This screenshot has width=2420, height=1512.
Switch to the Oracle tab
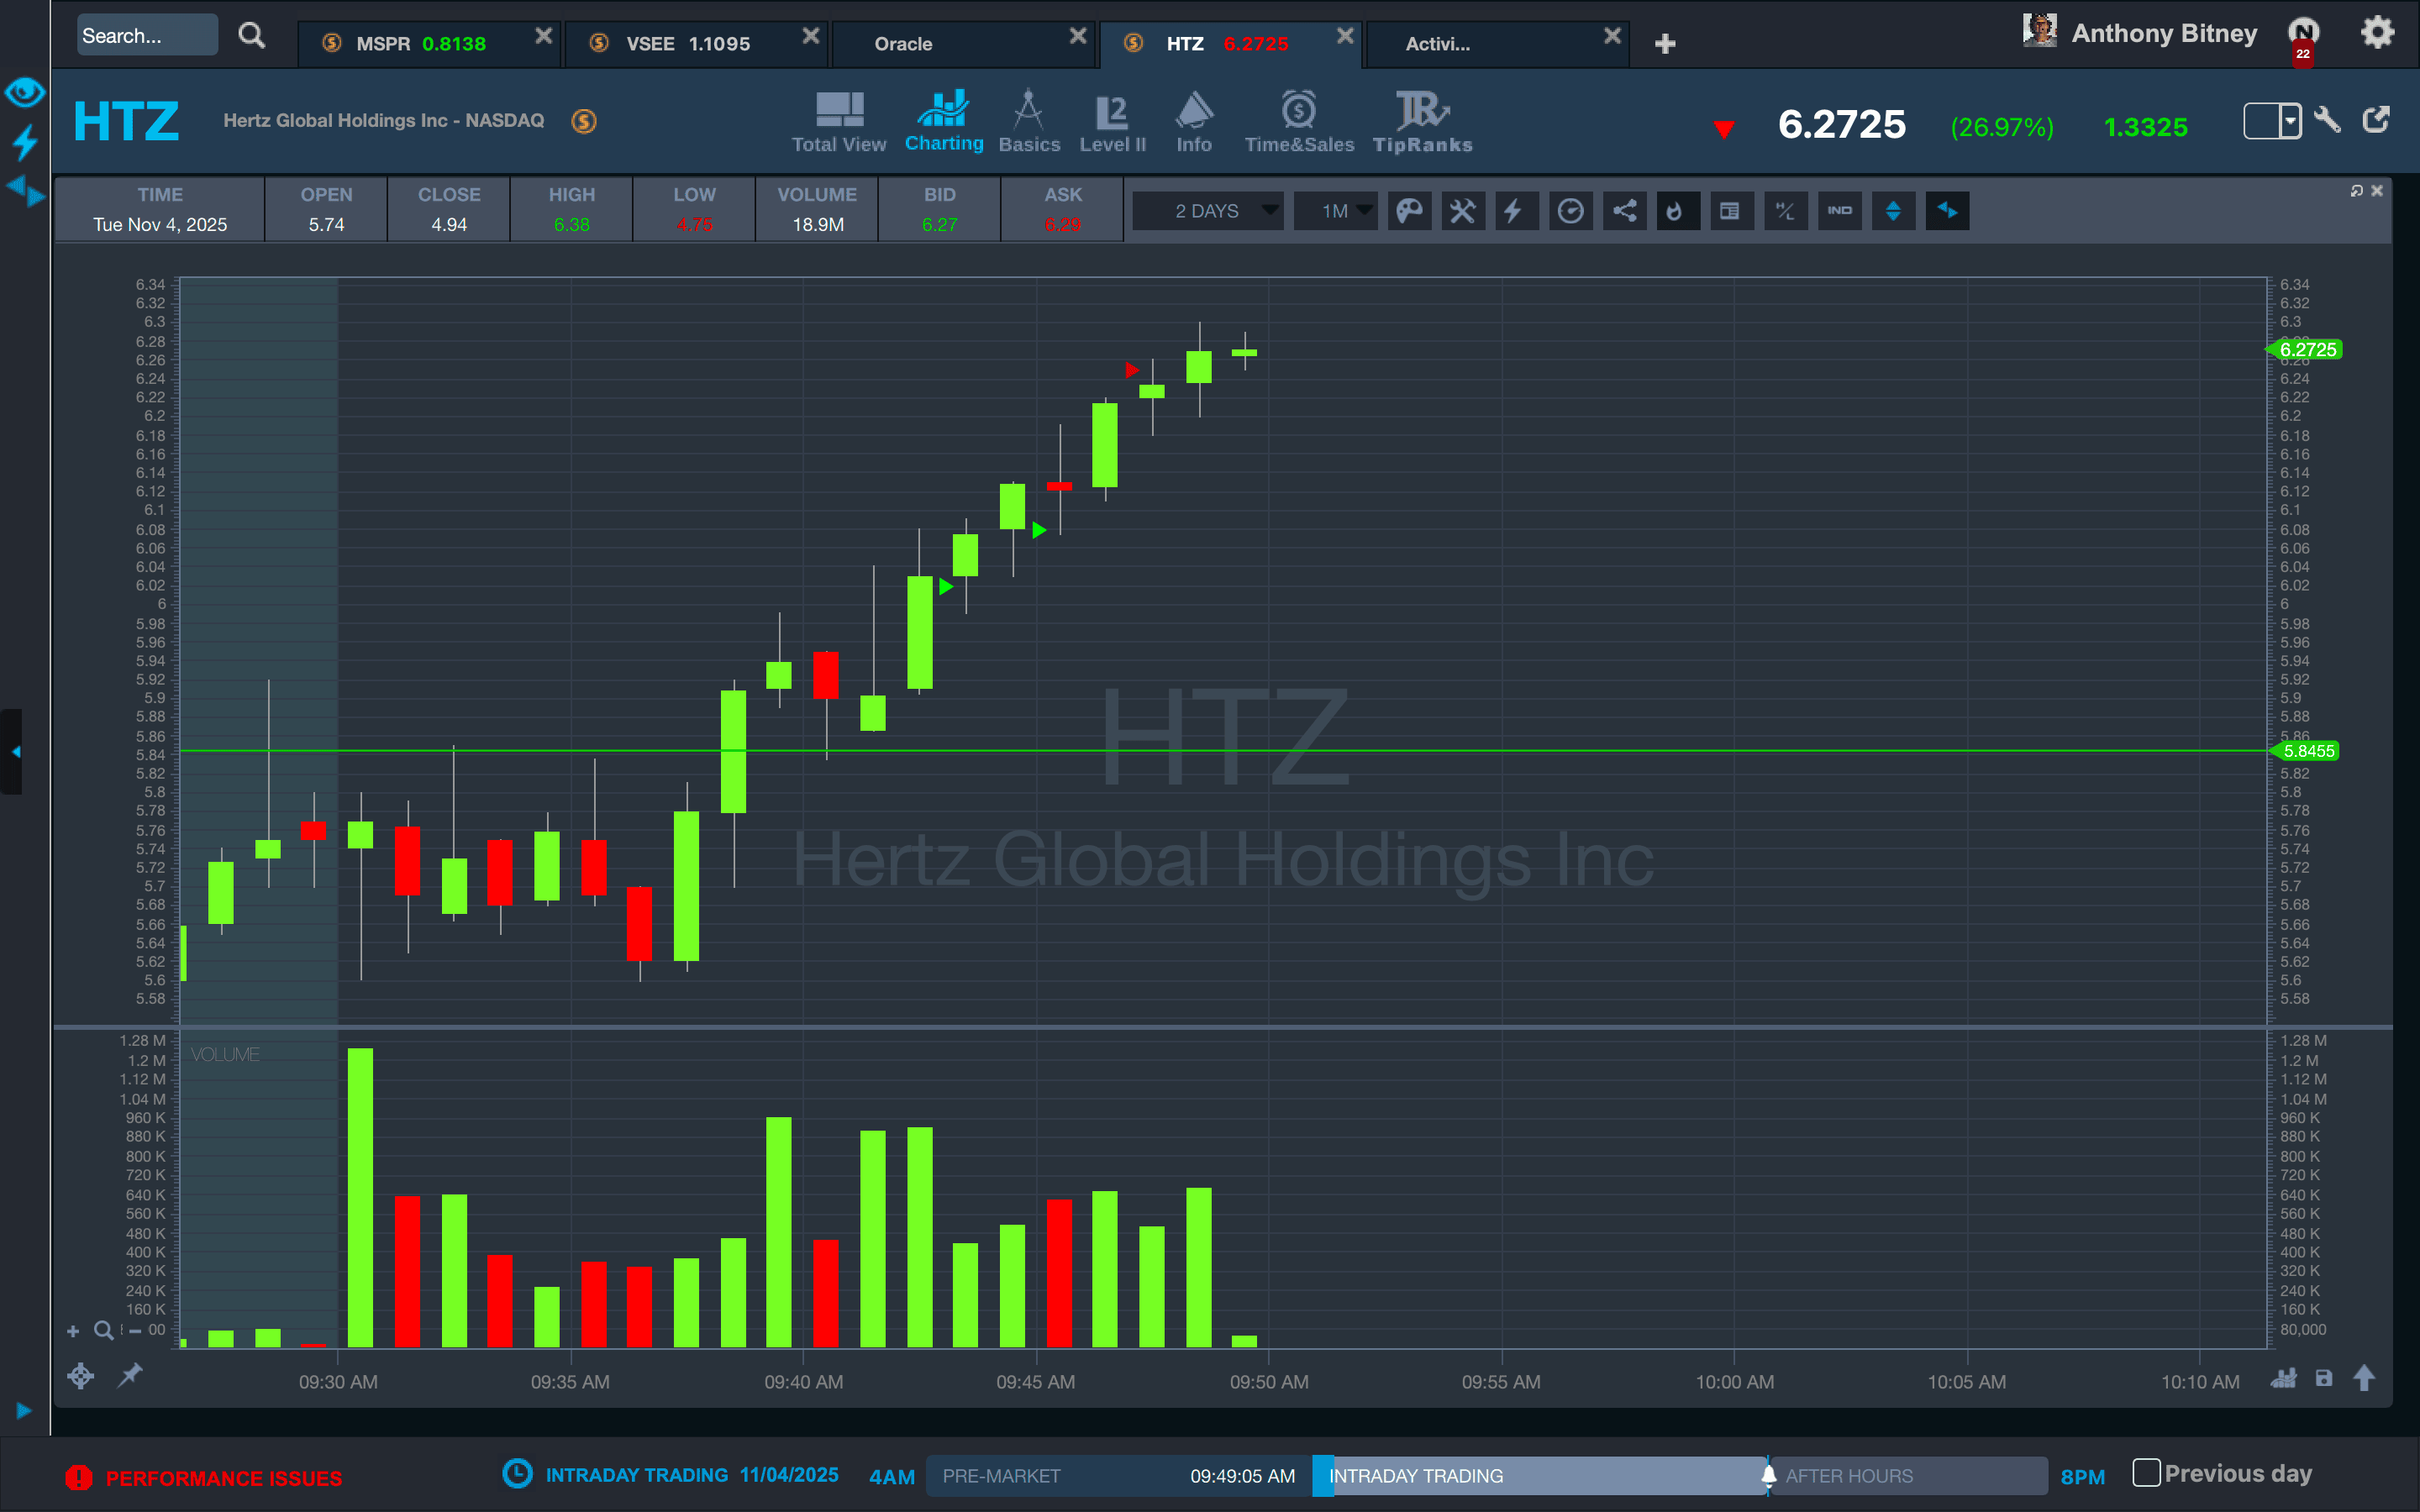point(903,44)
